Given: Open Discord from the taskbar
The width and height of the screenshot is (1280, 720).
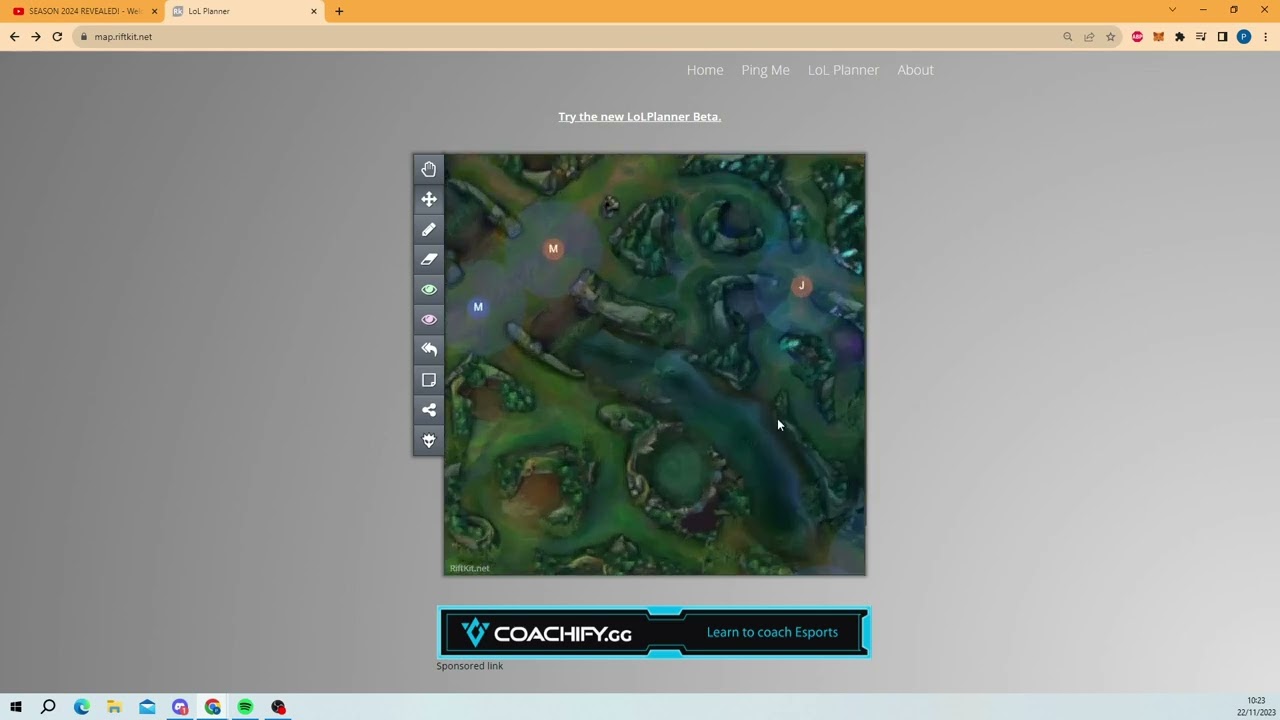Looking at the screenshot, I should [x=180, y=707].
